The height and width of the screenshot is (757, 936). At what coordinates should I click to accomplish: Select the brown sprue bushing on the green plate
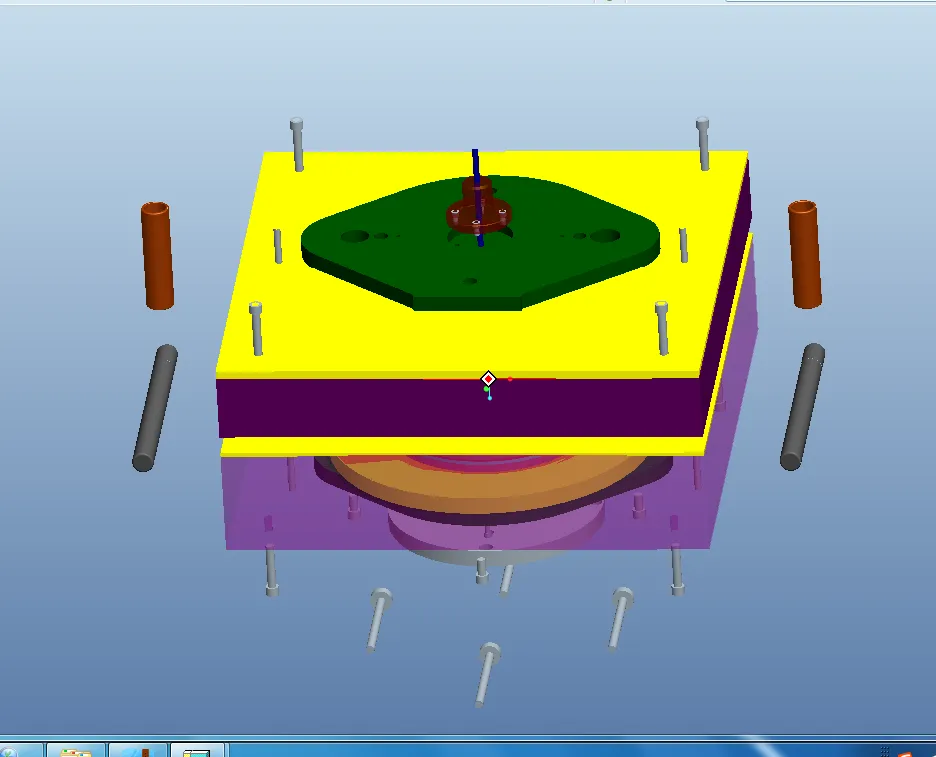click(x=478, y=207)
